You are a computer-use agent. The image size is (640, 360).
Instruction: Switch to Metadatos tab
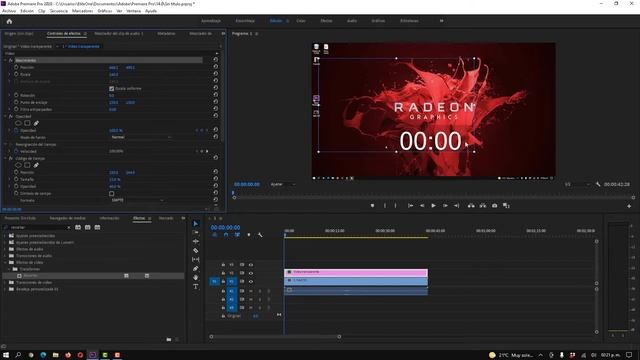166,33
